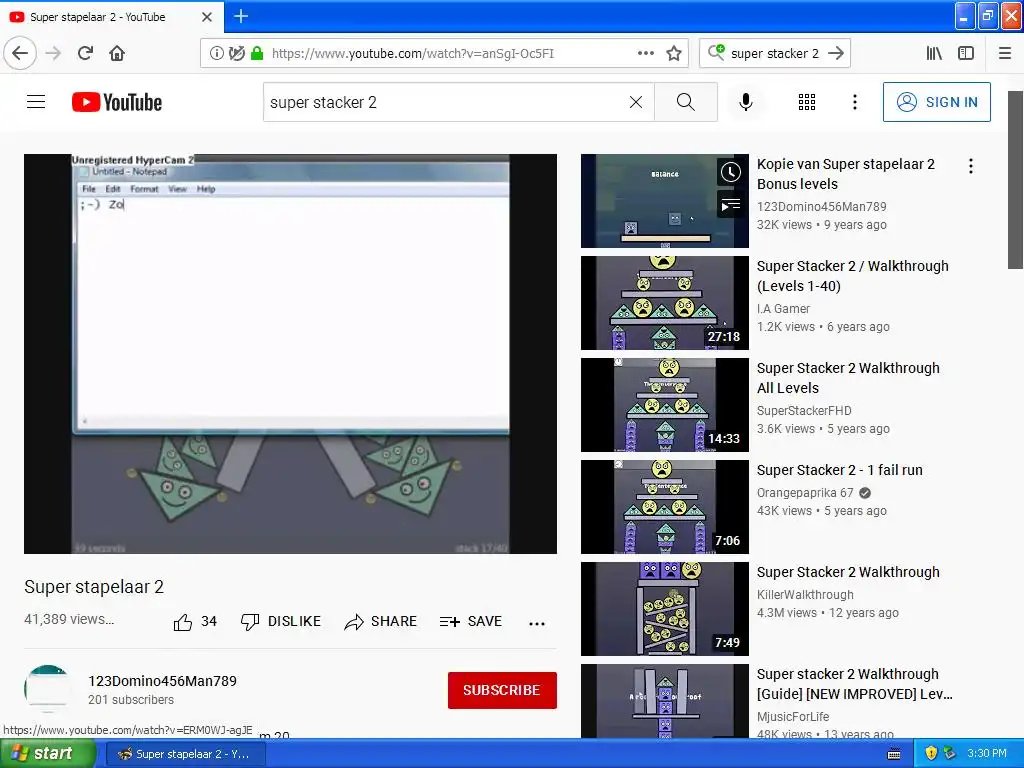This screenshot has width=1024, height=768.
Task: Show site information icon in address bar
Action: (216, 53)
